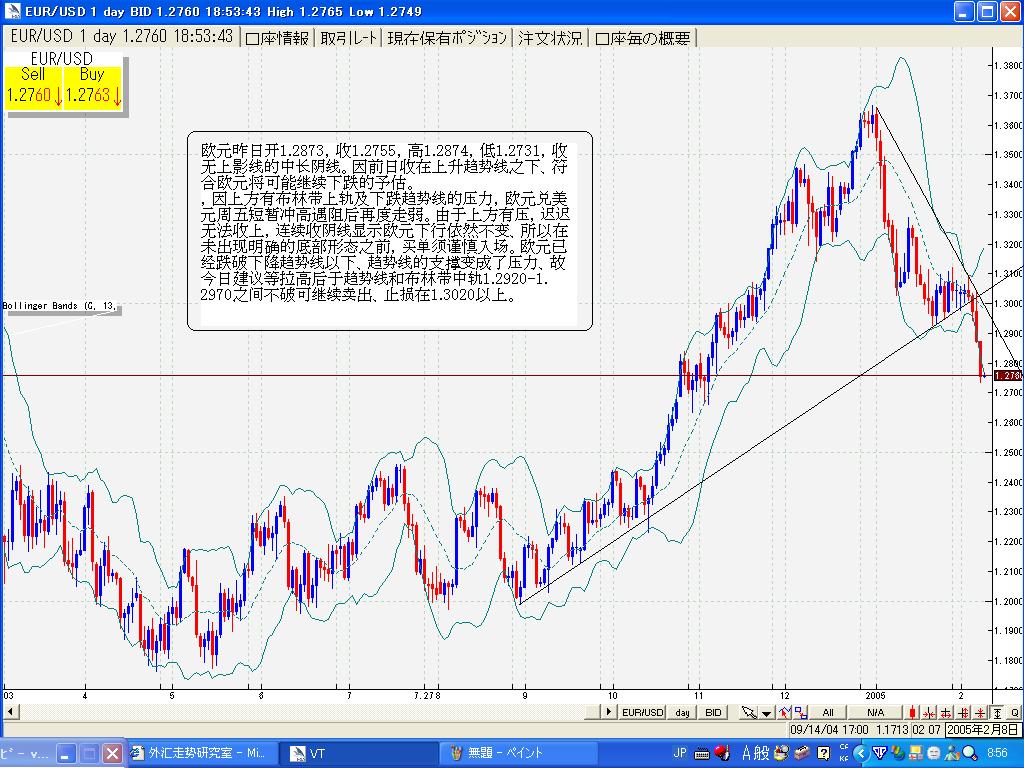Open the pointer tool dropdown arrow

[766, 713]
